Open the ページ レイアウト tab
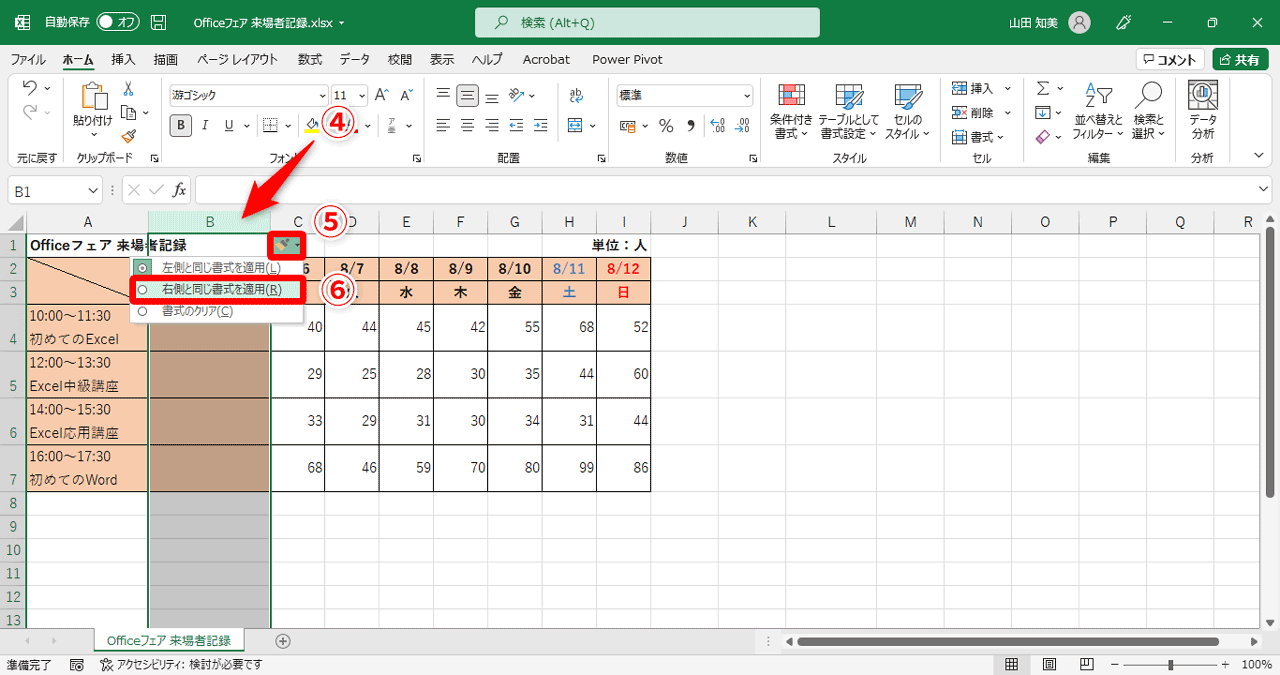1280x675 pixels. (238, 59)
